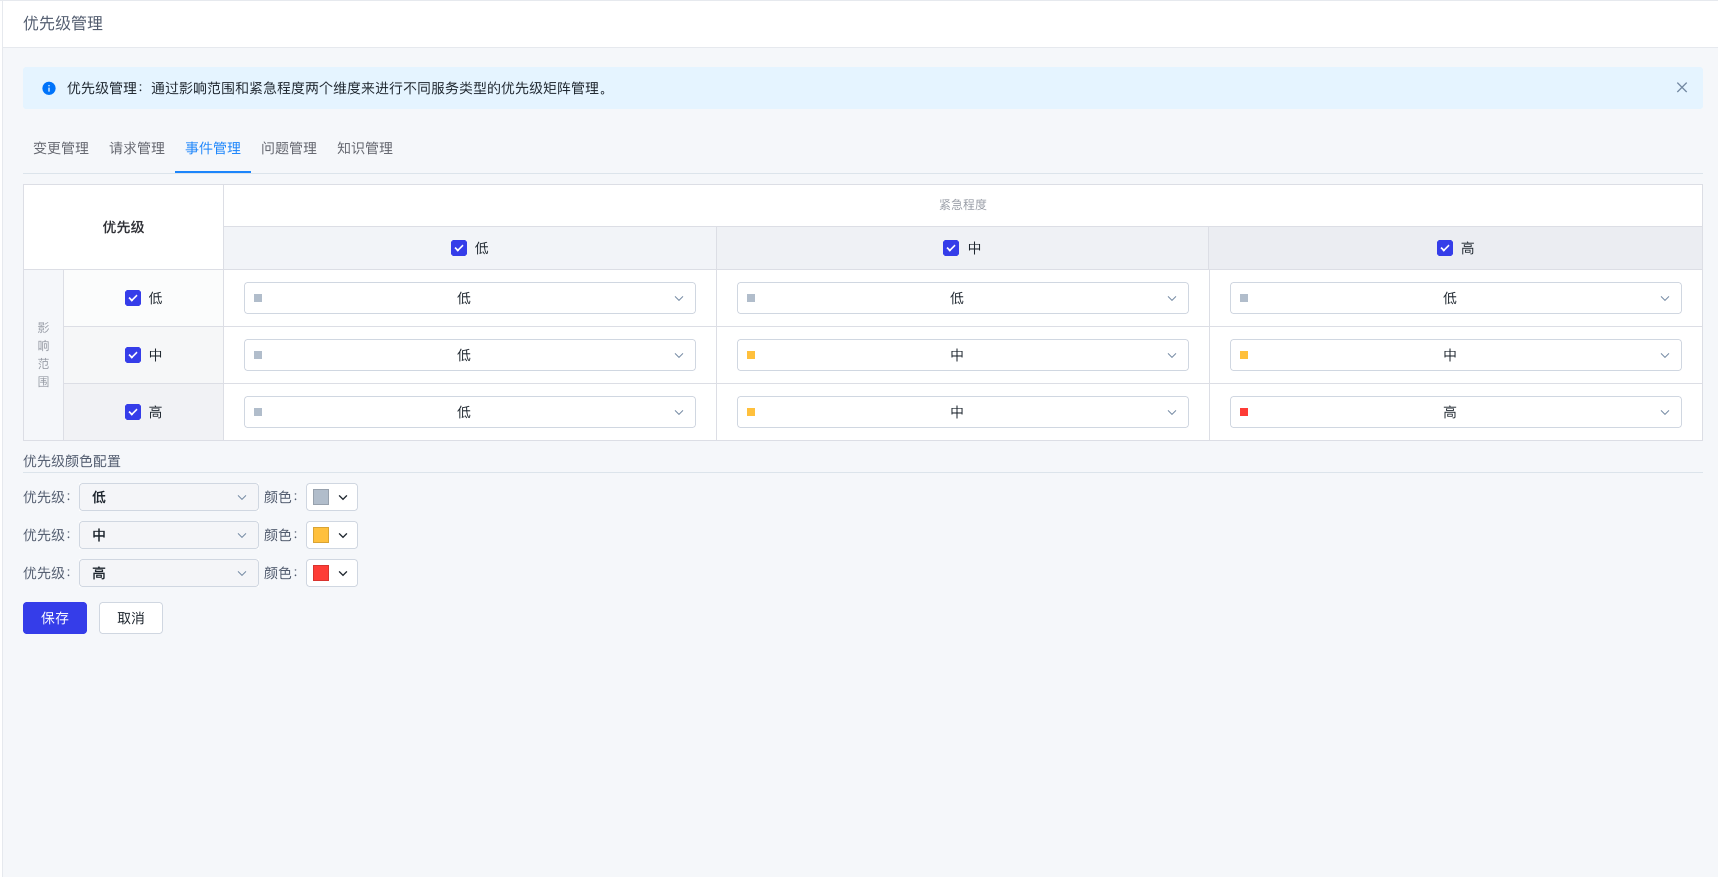This screenshot has height=877, width=1718.
Task: Close the blue info banner
Action: coord(1681,88)
